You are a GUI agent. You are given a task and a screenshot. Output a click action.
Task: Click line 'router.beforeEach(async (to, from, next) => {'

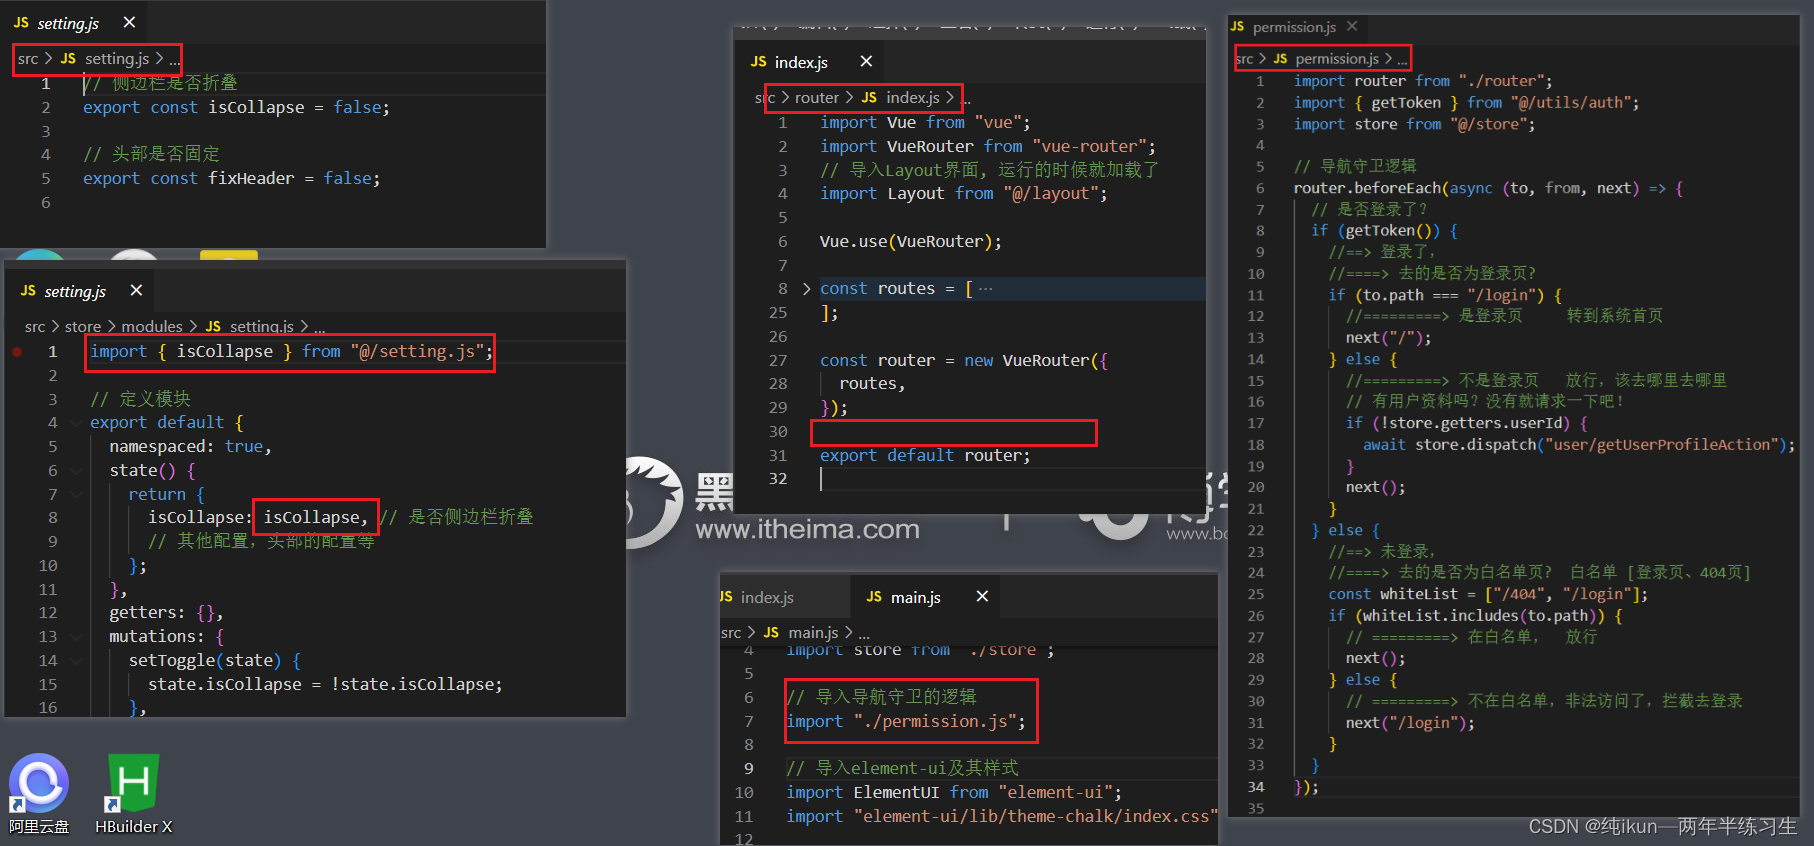1488,188
